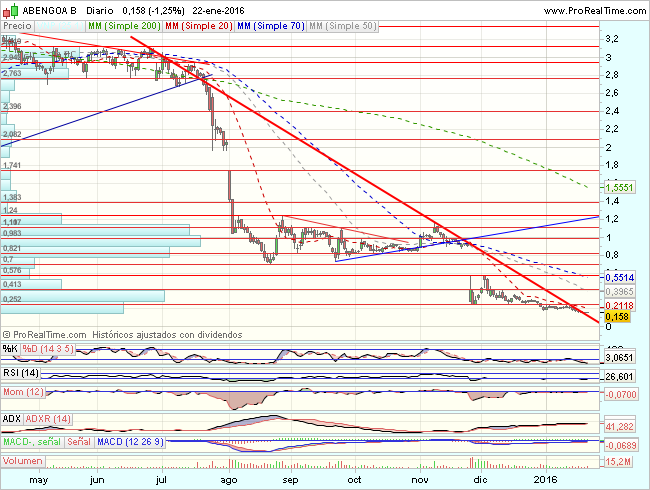
Task: Click the red 0,2118 moving average value
Action: (x=619, y=306)
